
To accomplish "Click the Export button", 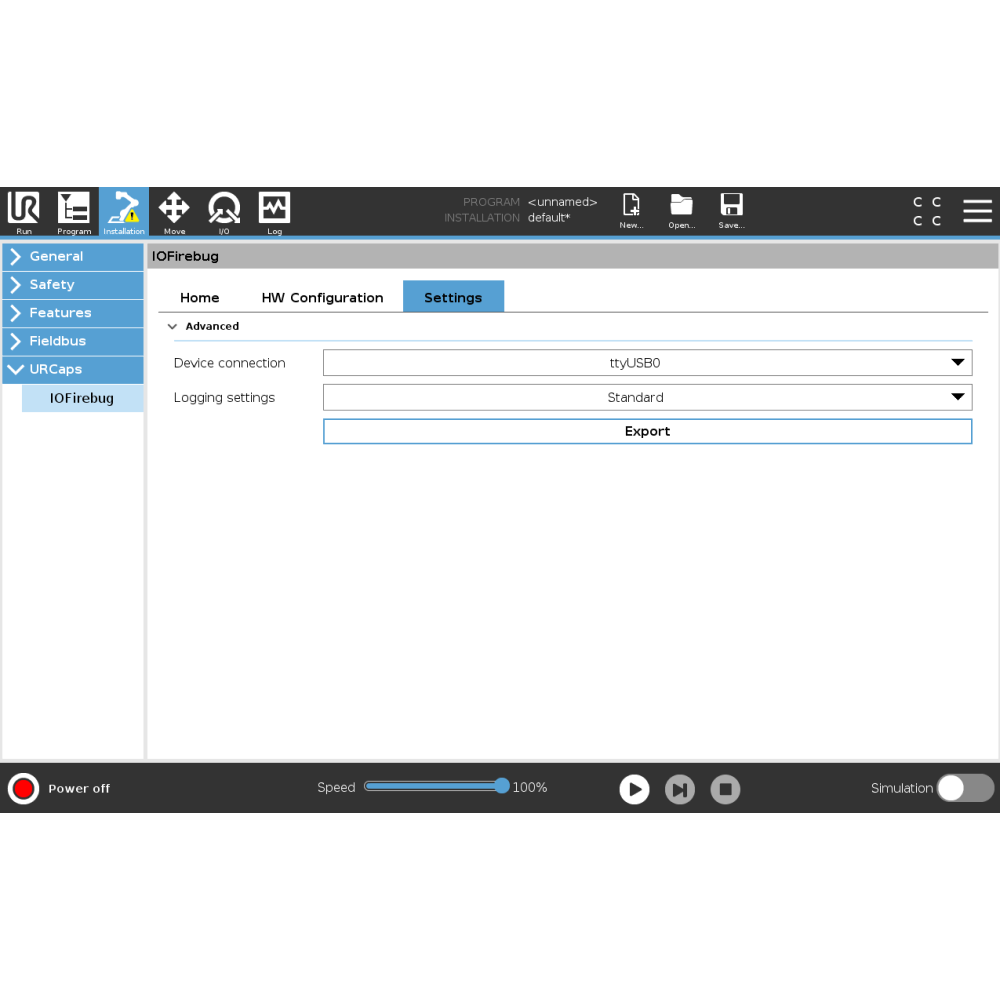I will (647, 431).
